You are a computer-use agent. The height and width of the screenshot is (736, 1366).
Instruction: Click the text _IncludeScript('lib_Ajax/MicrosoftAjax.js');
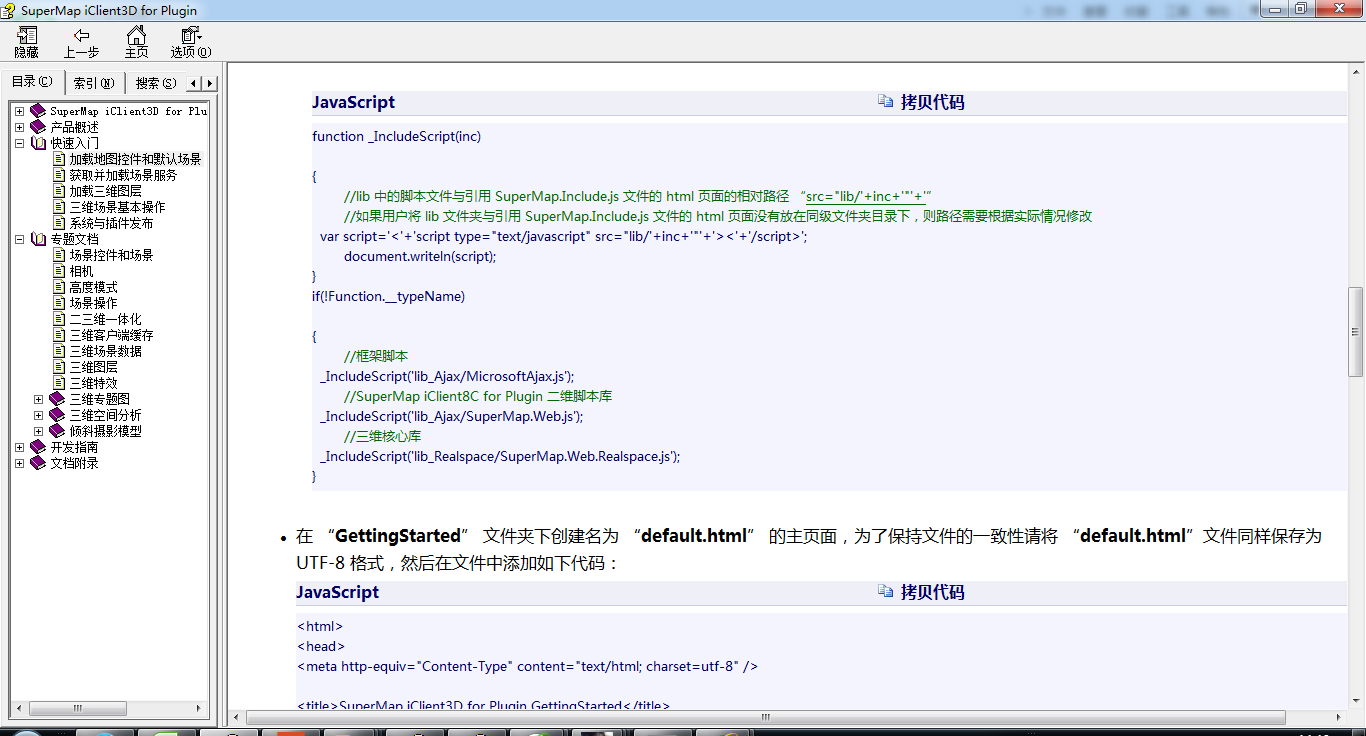click(x=447, y=376)
